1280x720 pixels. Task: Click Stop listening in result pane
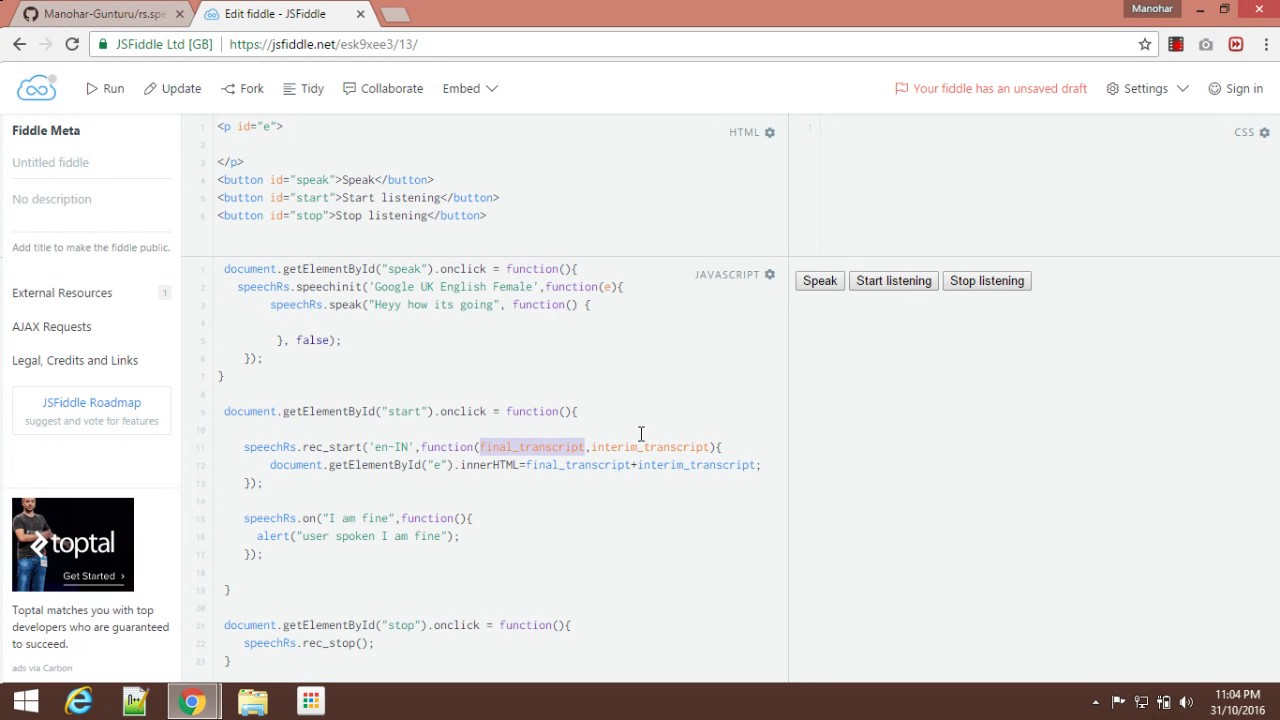pos(986,281)
